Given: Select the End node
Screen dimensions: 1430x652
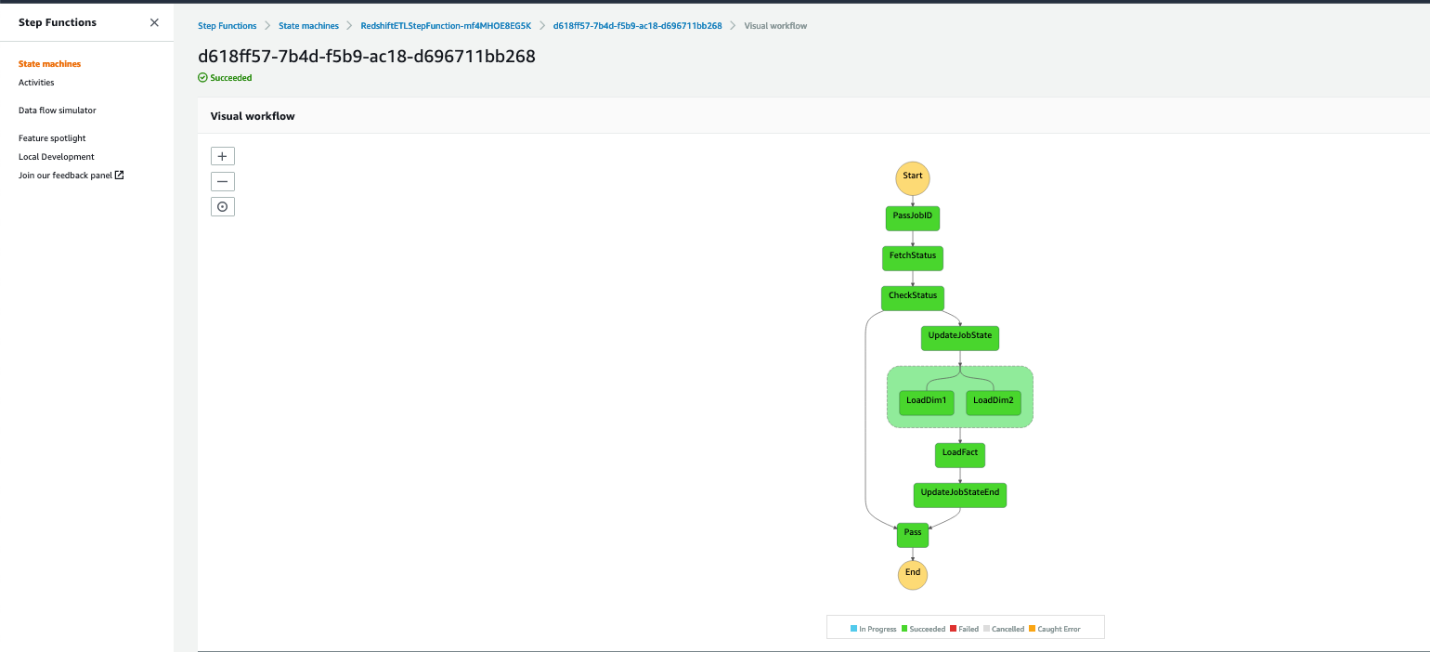Looking at the screenshot, I should [912, 574].
